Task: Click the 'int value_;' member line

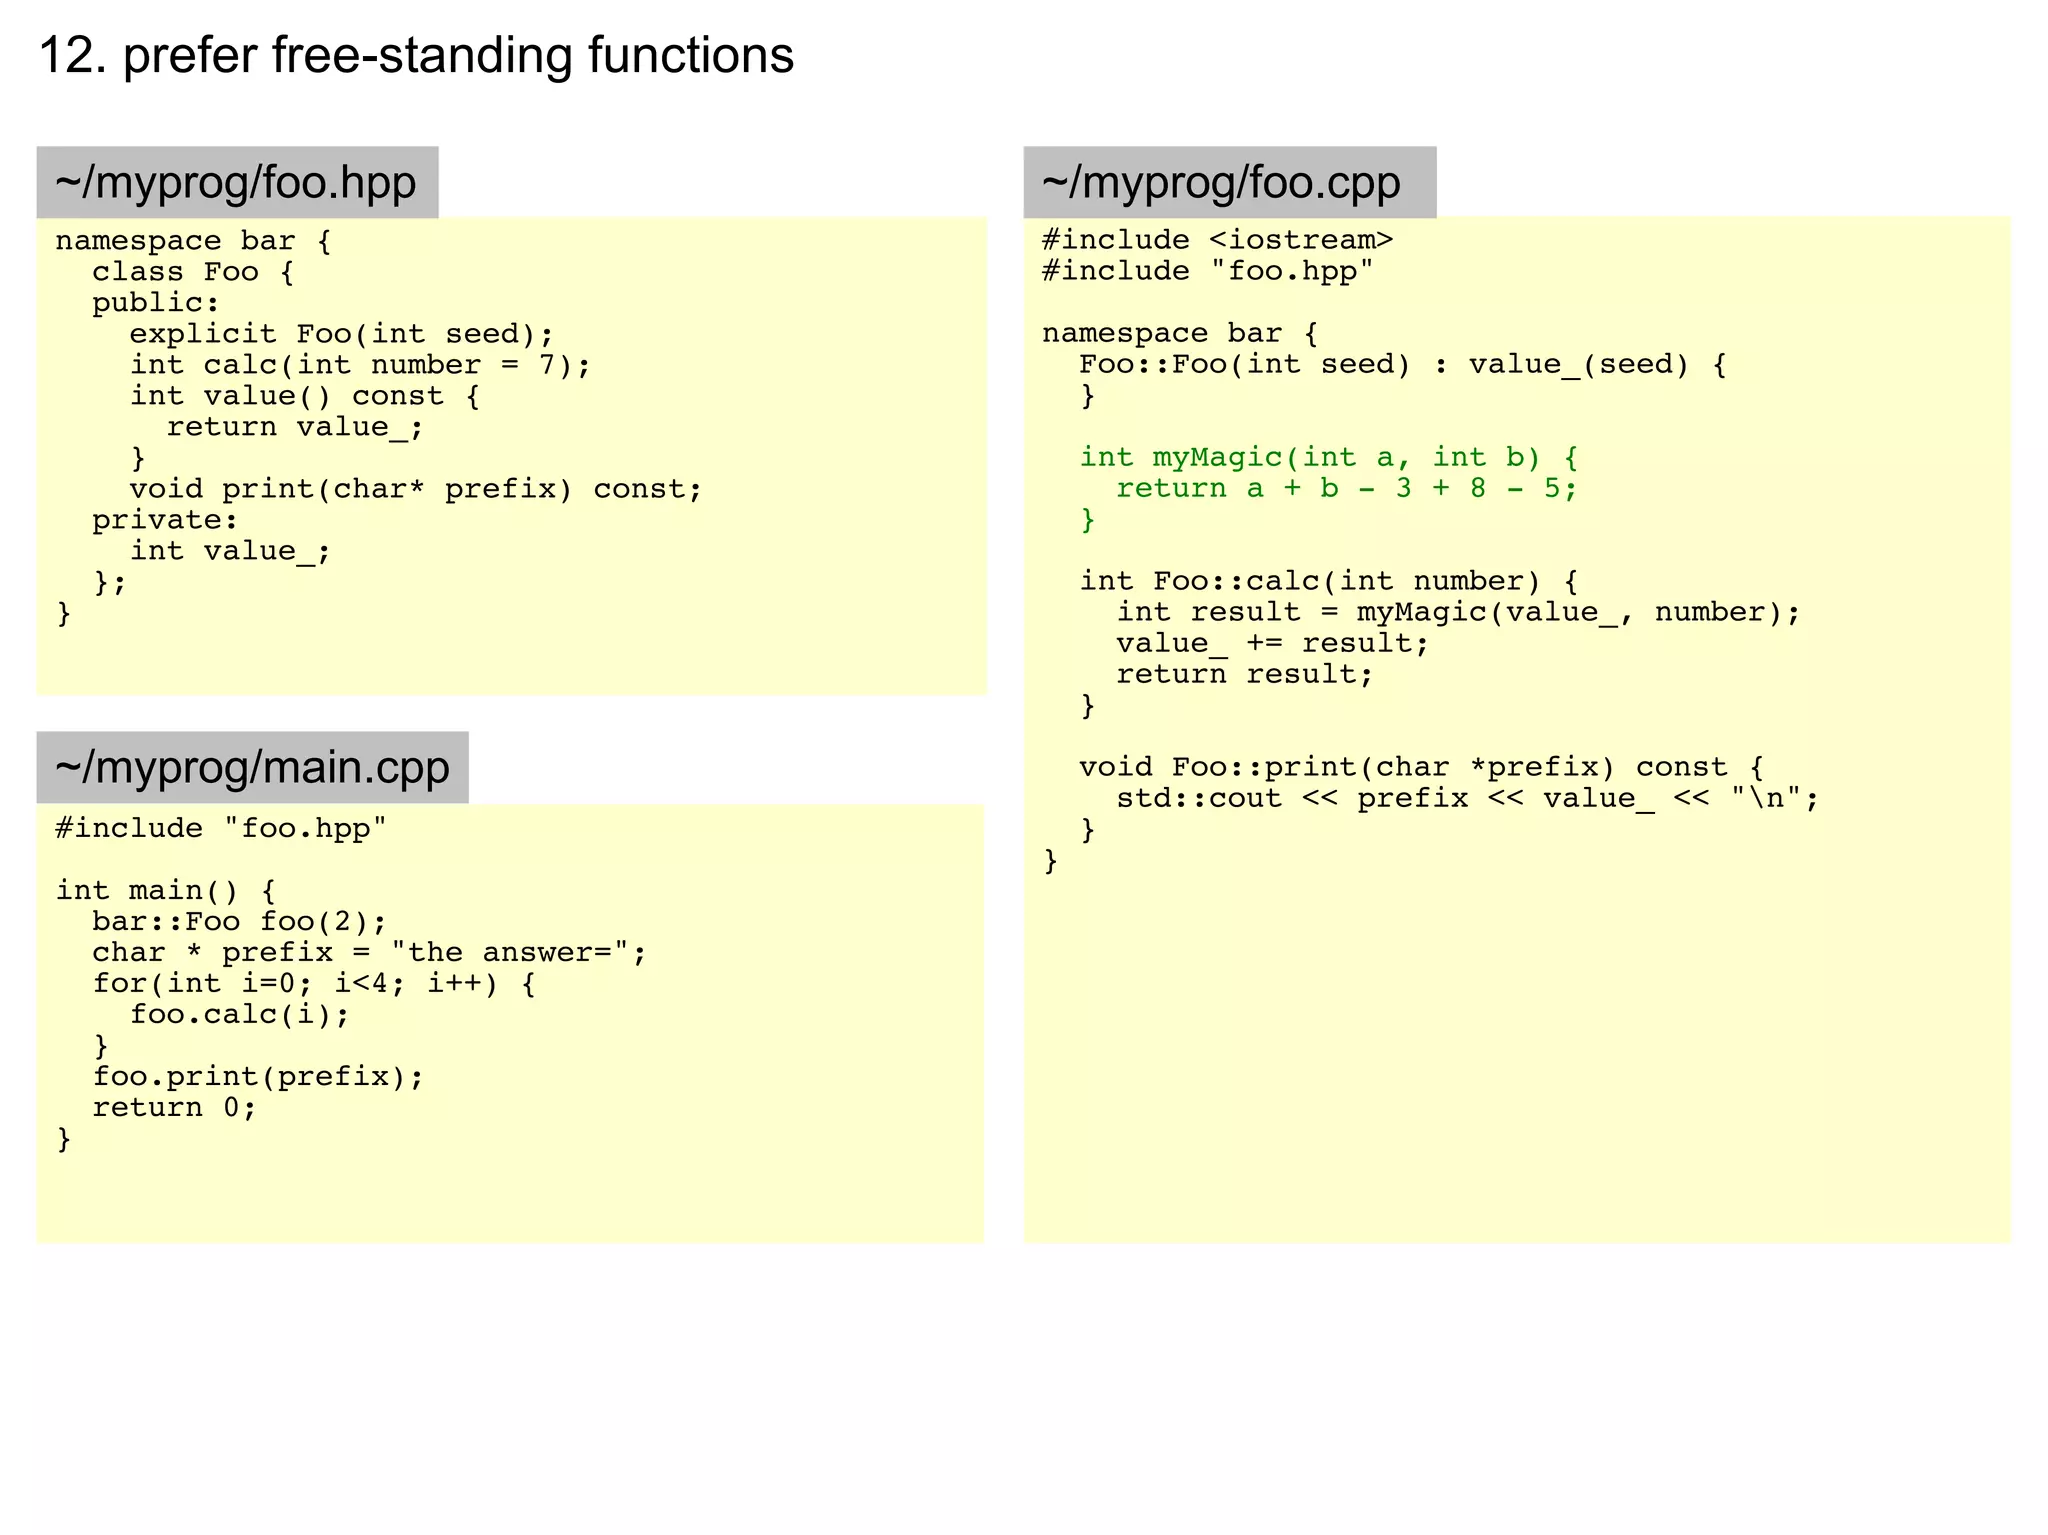Action: [230, 551]
